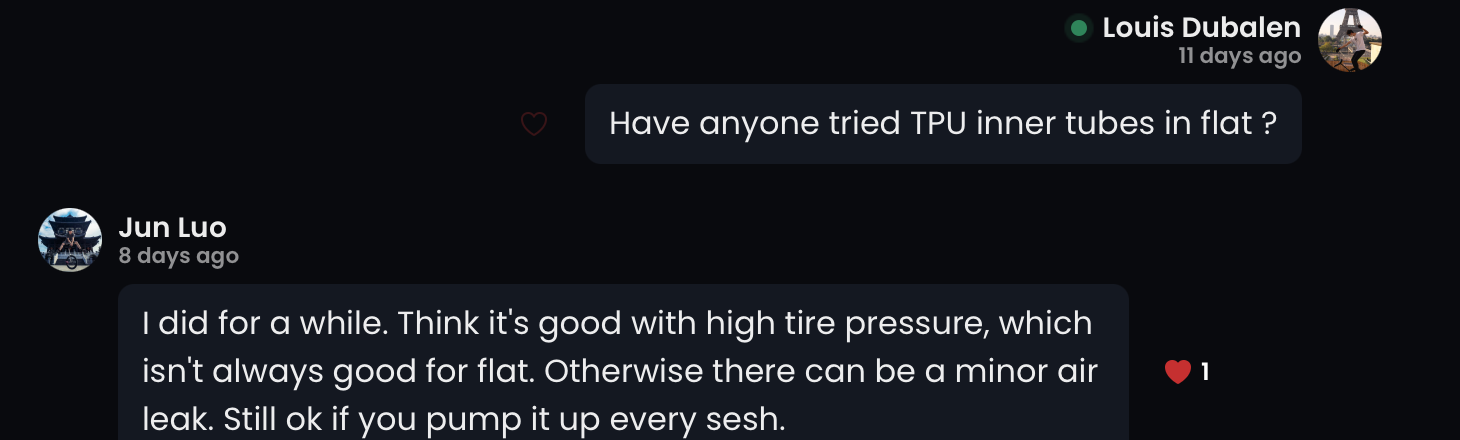The height and width of the screenshot is (440, 1460).
Task: Click "isn't always good for flat" phrase
Action: click(338, 372)
